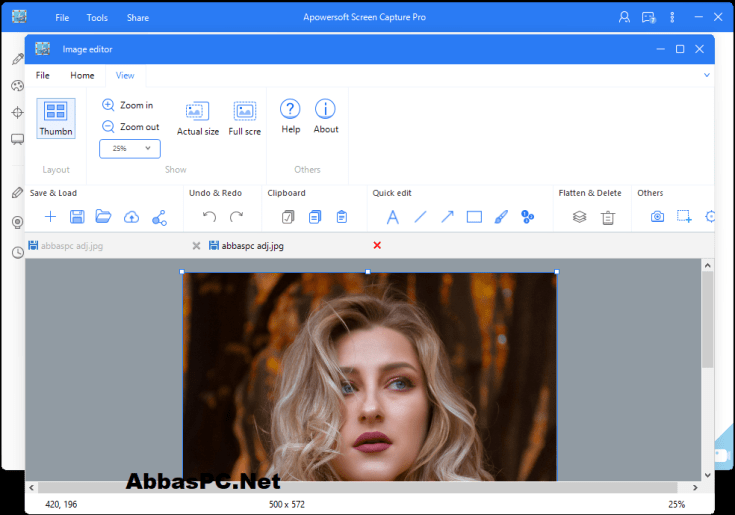Click crosshair icon in left sidebar

[x=17, y=112]
